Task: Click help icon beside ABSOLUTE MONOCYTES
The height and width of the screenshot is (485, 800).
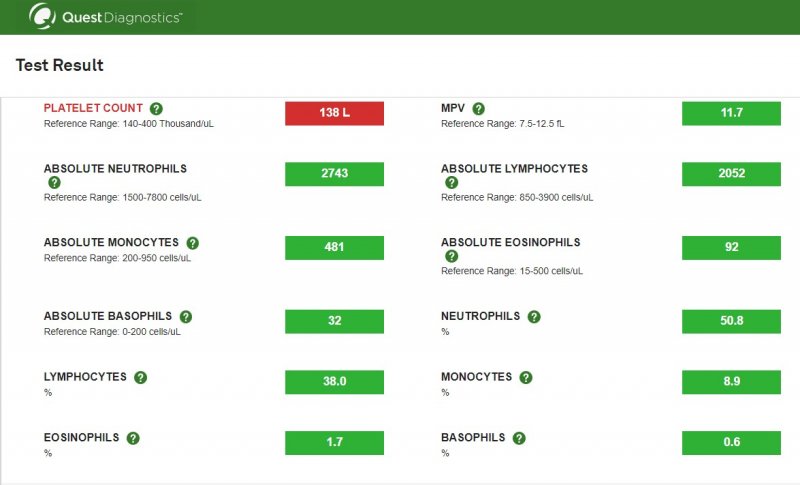Action: coord(192,243)
